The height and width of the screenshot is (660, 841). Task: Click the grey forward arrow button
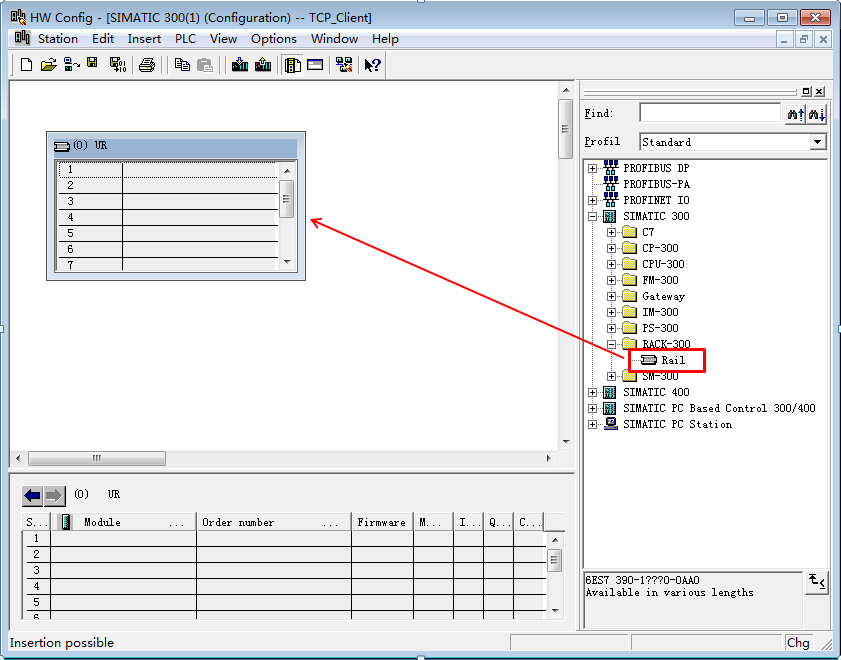point(54,496)
